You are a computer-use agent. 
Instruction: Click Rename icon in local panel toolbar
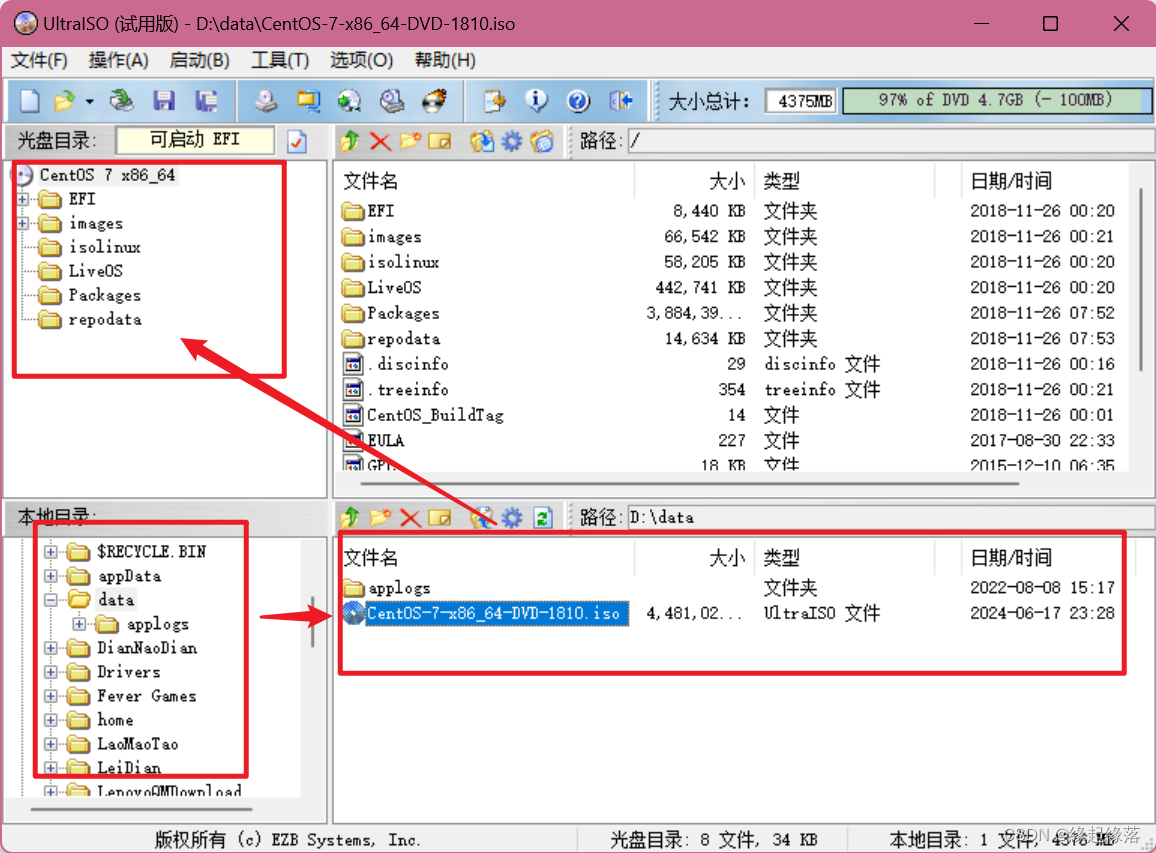click(439, 518)
